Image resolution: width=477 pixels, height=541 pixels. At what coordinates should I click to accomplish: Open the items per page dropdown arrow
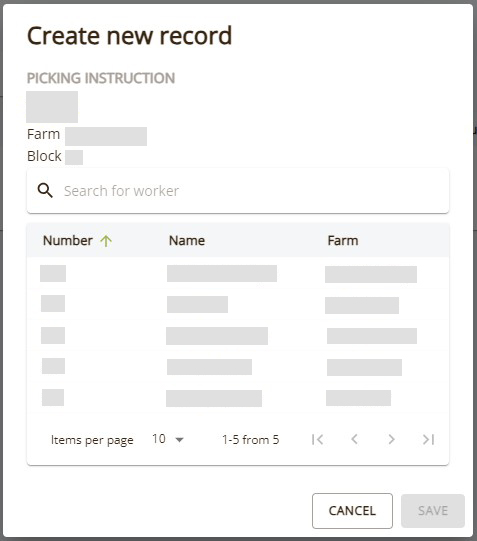click(179, 440)
